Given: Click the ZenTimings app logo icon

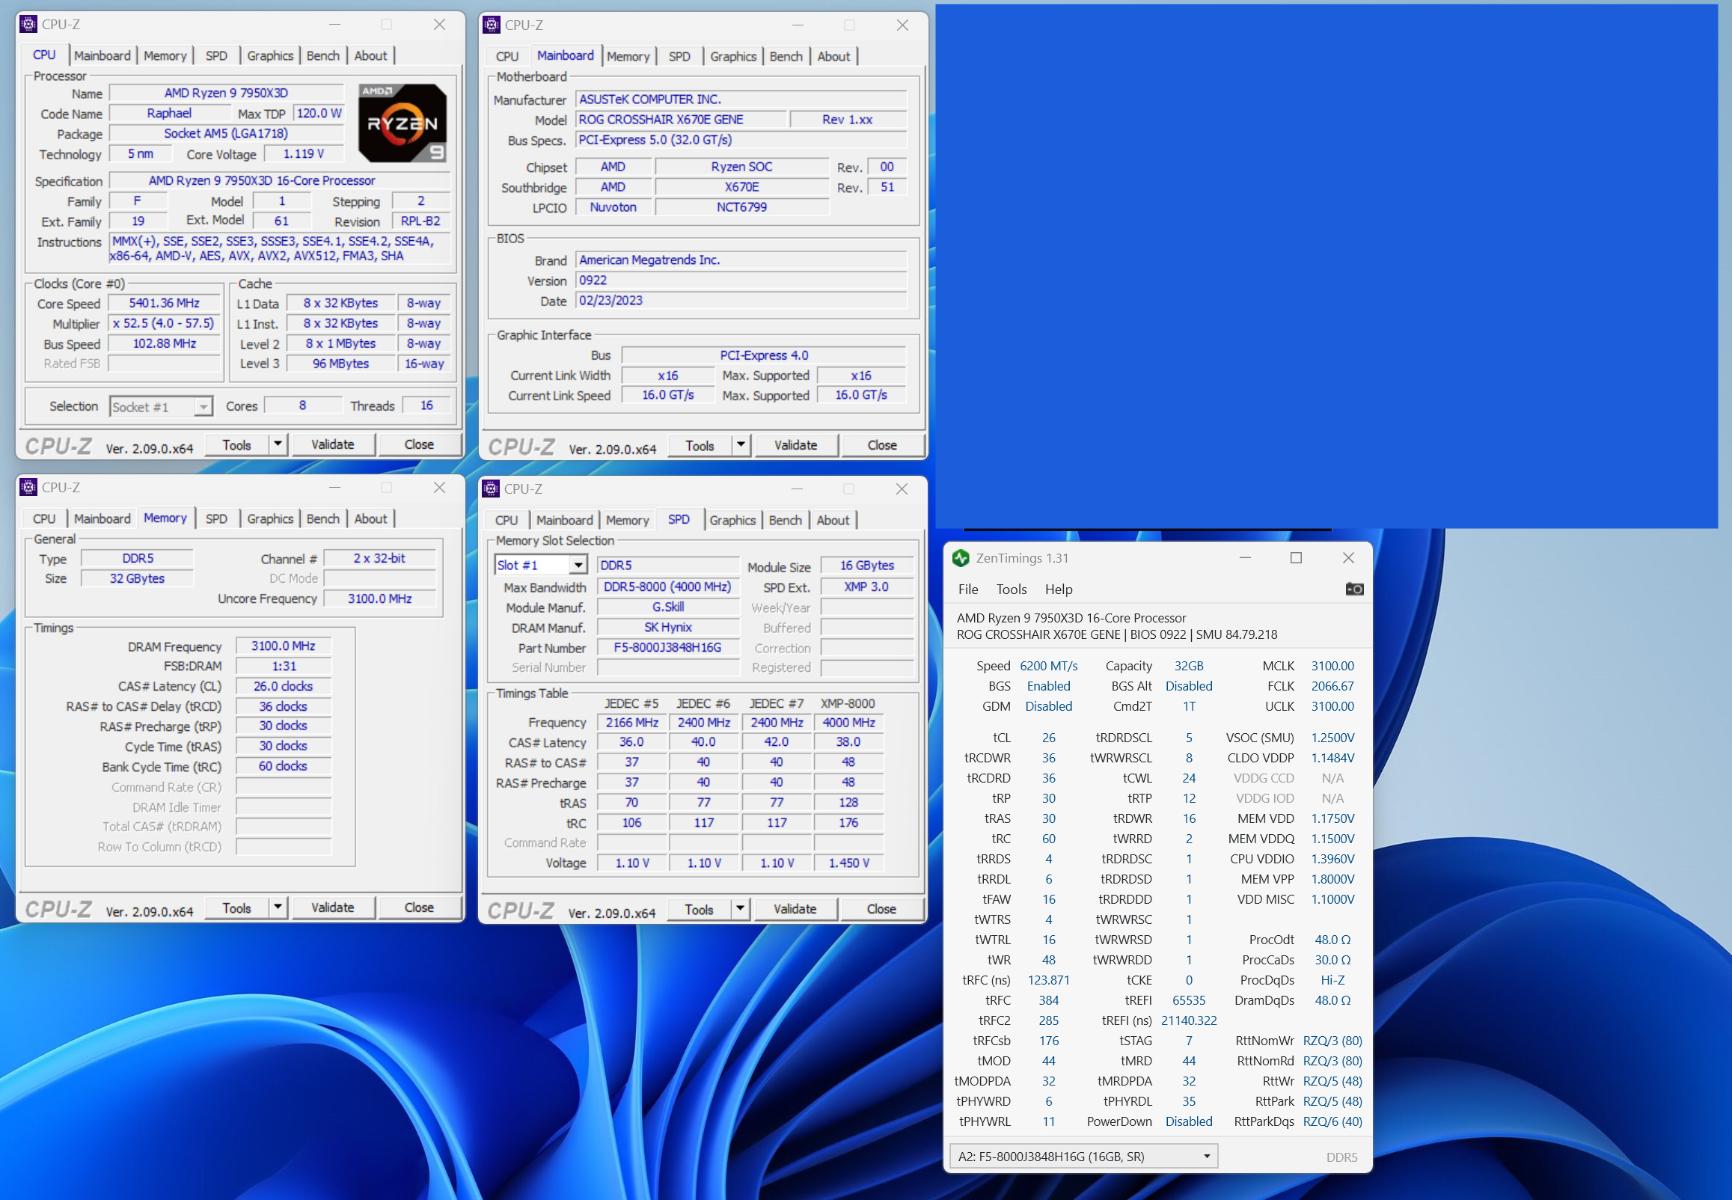Looking at the screenshot, I should click(961, 558).
